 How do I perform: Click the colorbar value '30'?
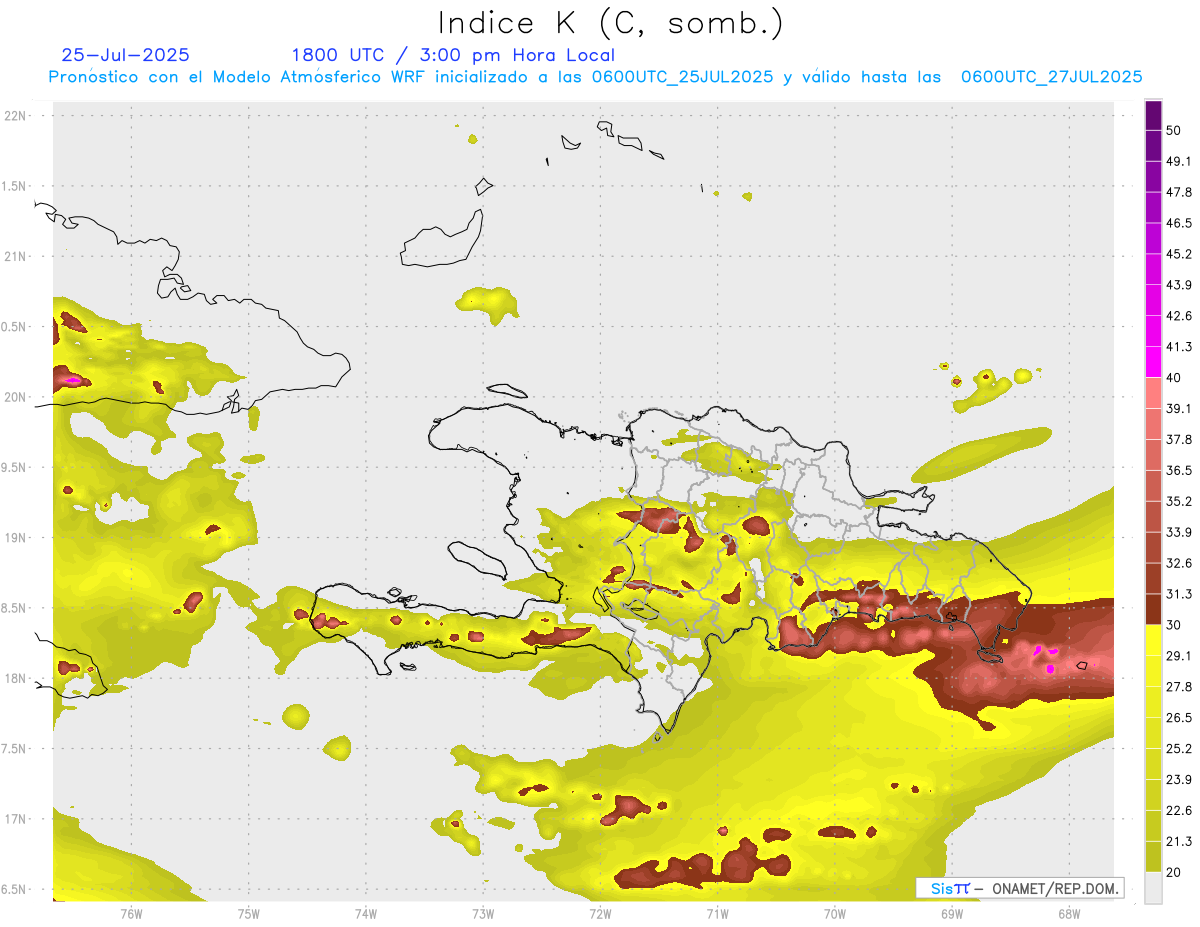1174,625
